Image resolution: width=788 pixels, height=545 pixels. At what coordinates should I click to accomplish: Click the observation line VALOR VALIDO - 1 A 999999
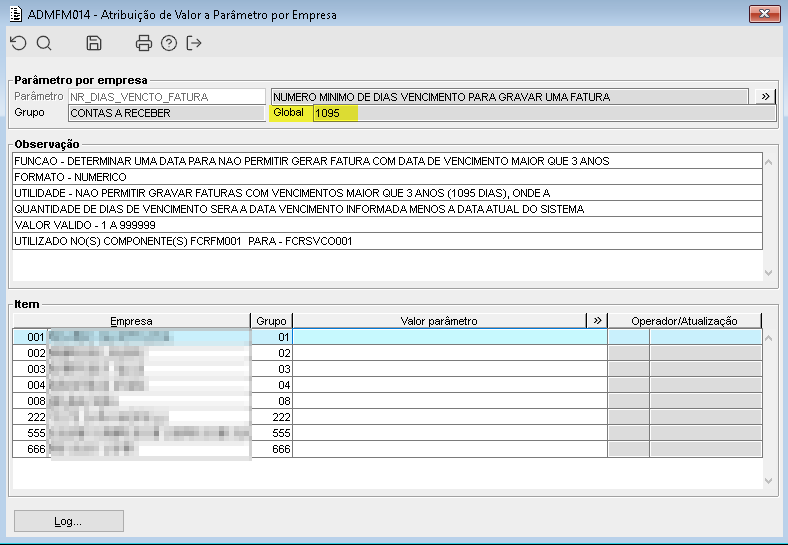(387, 225)
